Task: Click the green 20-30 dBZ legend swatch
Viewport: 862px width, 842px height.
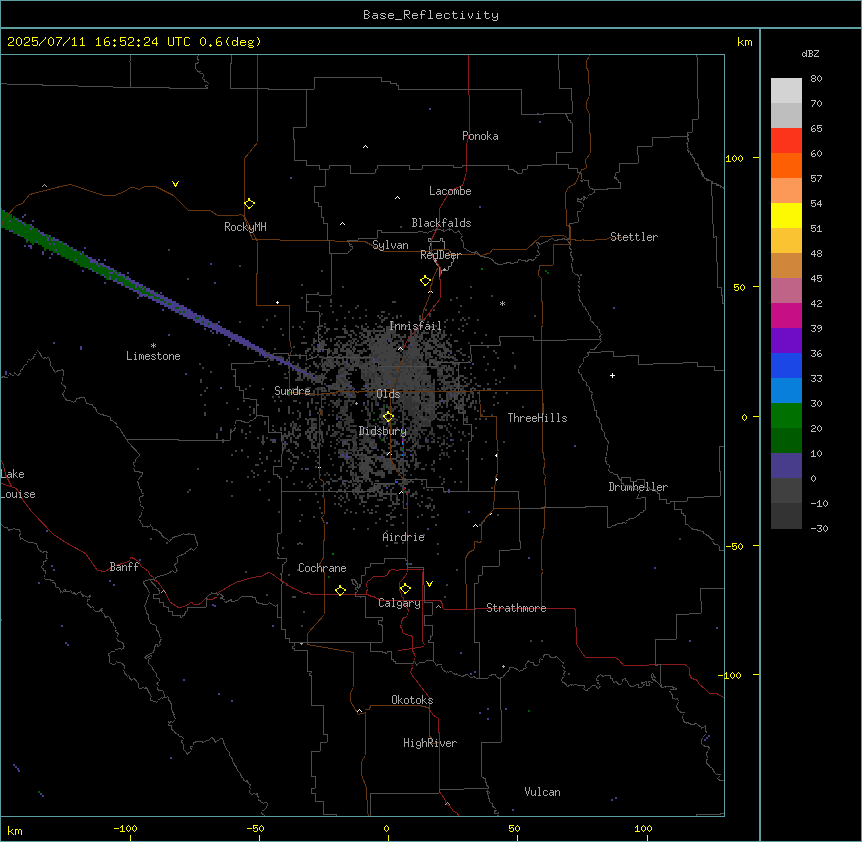Action: pyautogui.click(x=786, y=416)
